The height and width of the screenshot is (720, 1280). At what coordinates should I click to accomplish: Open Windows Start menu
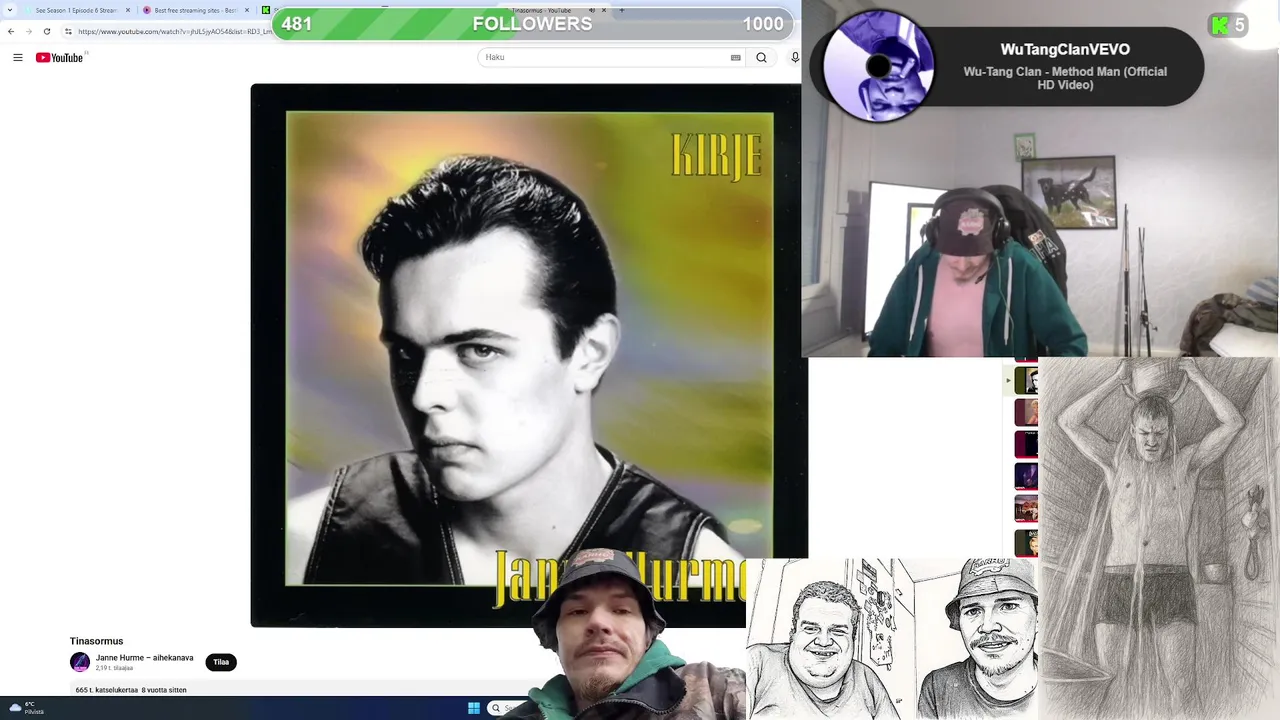tap(474, 708)
